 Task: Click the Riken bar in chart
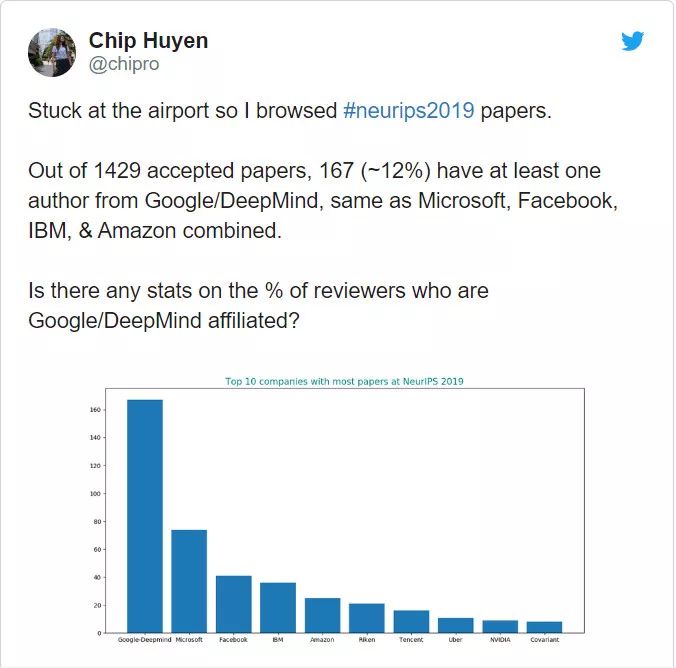tap(367, 618)
